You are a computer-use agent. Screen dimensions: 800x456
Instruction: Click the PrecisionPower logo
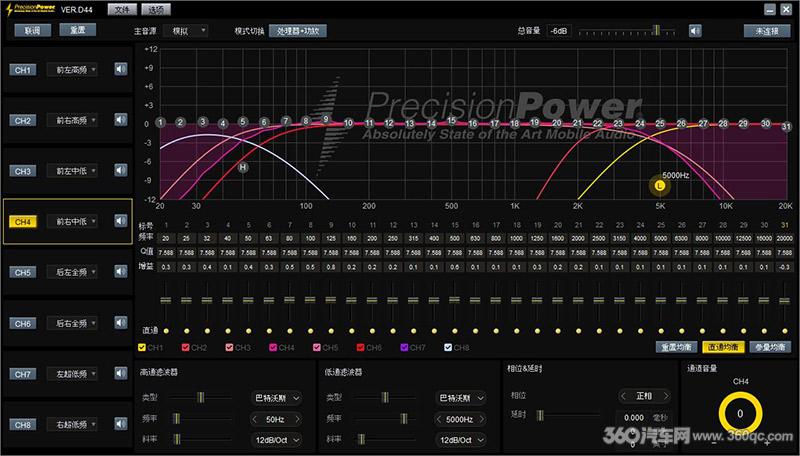(31, 9)
